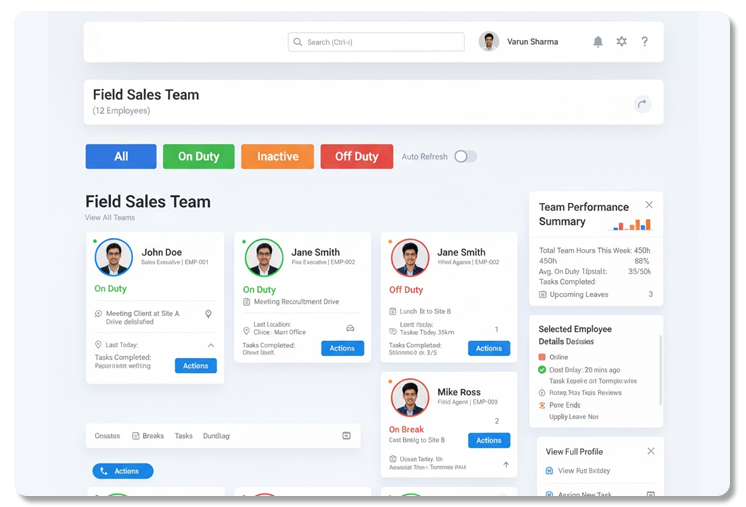Click the calendar icon beside Upcoming Leaves
The height and width of the screenshot is (507, 746).
(x=543, y=295)
